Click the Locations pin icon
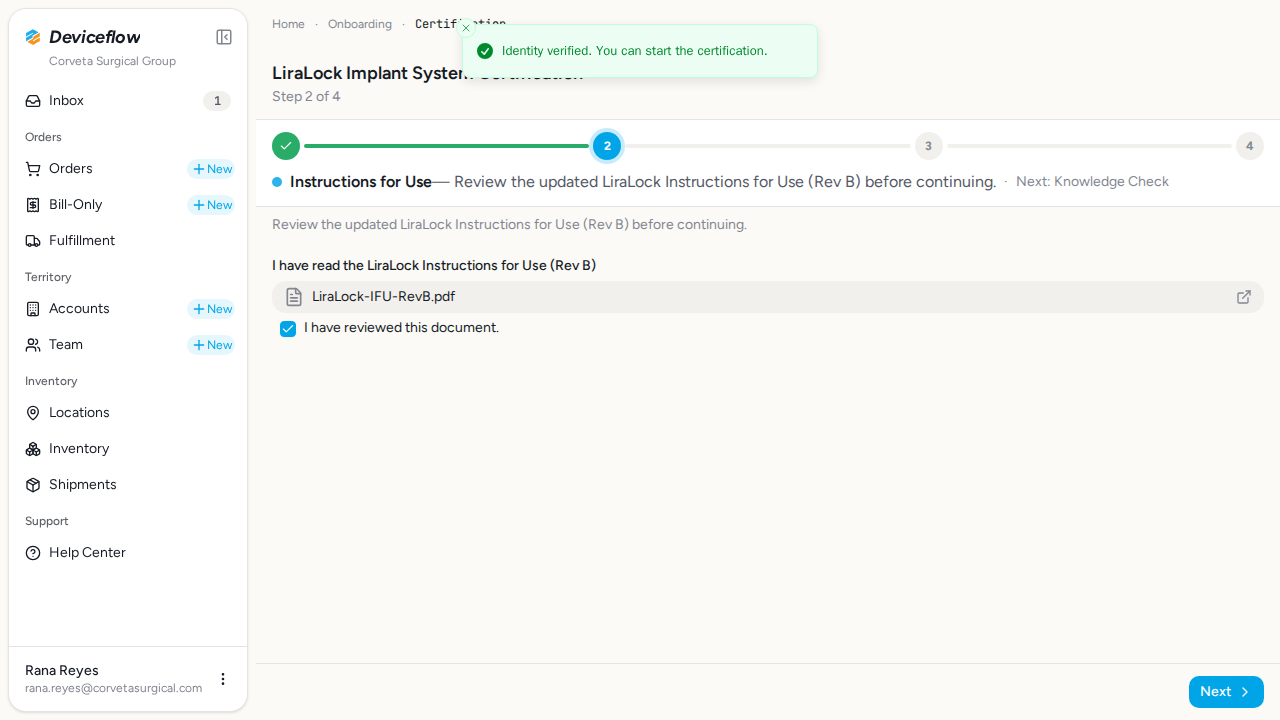The width and height of the screenshot is (1280, 720). pyautogui.click(x=33, y=413)
